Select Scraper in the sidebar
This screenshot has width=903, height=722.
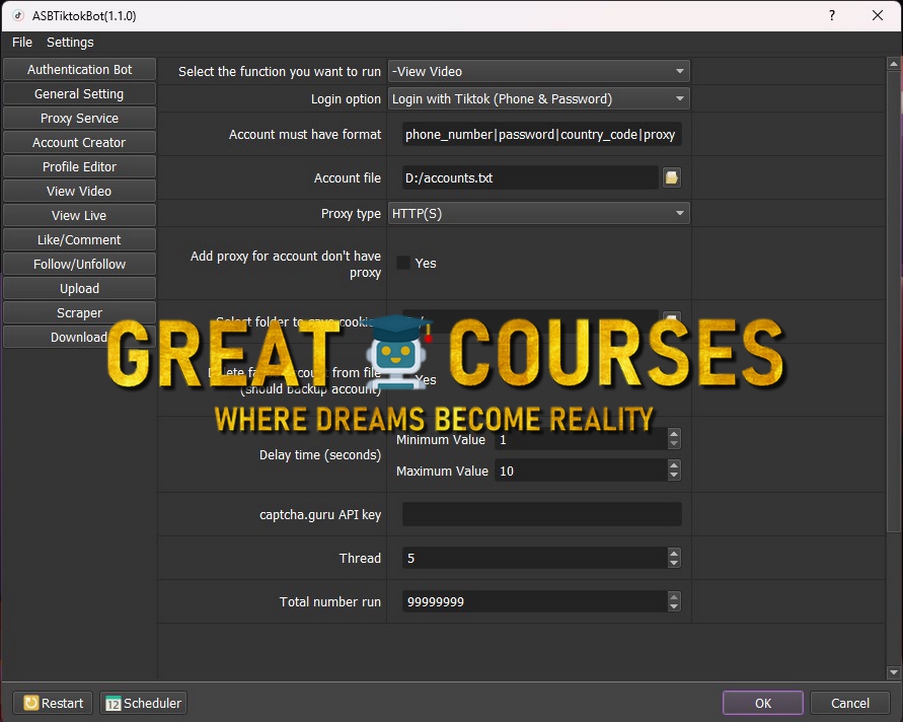(79, 313)
